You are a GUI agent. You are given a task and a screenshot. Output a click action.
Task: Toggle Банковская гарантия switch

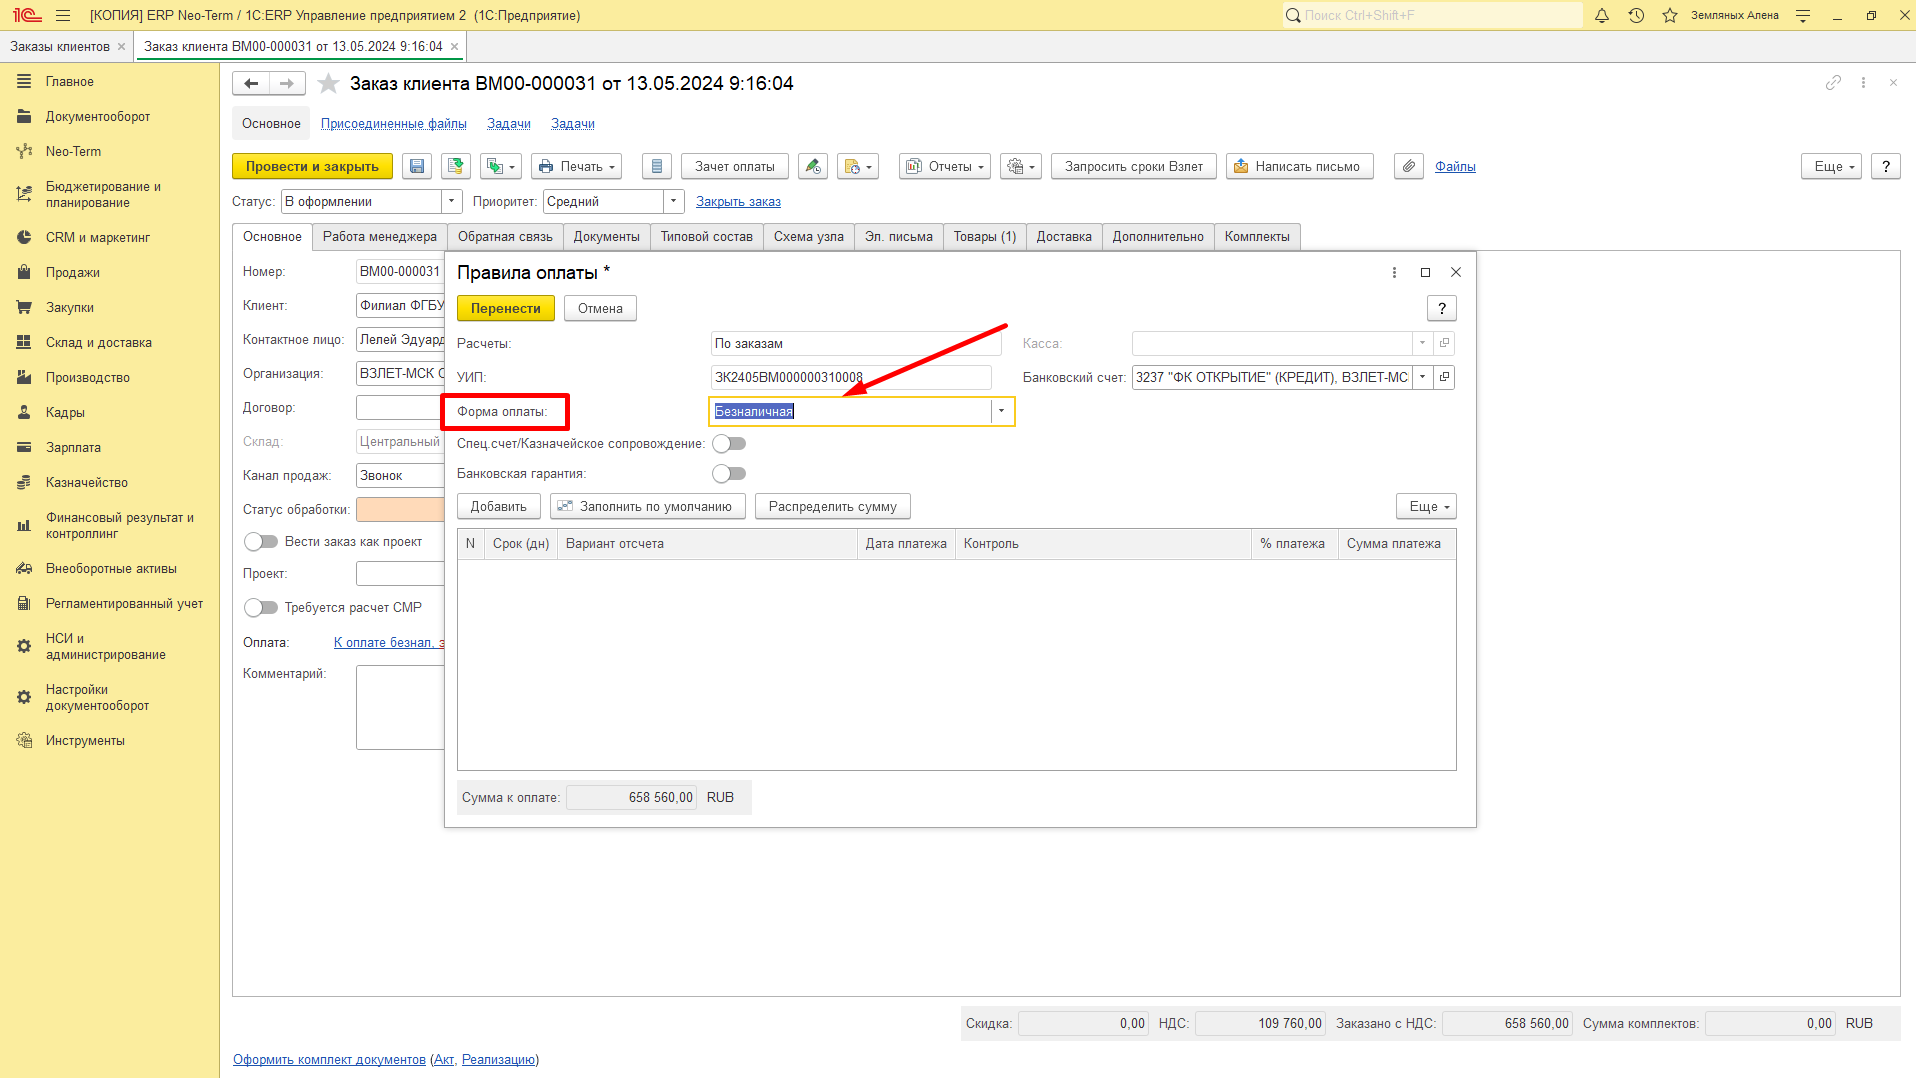click(729, 474)
